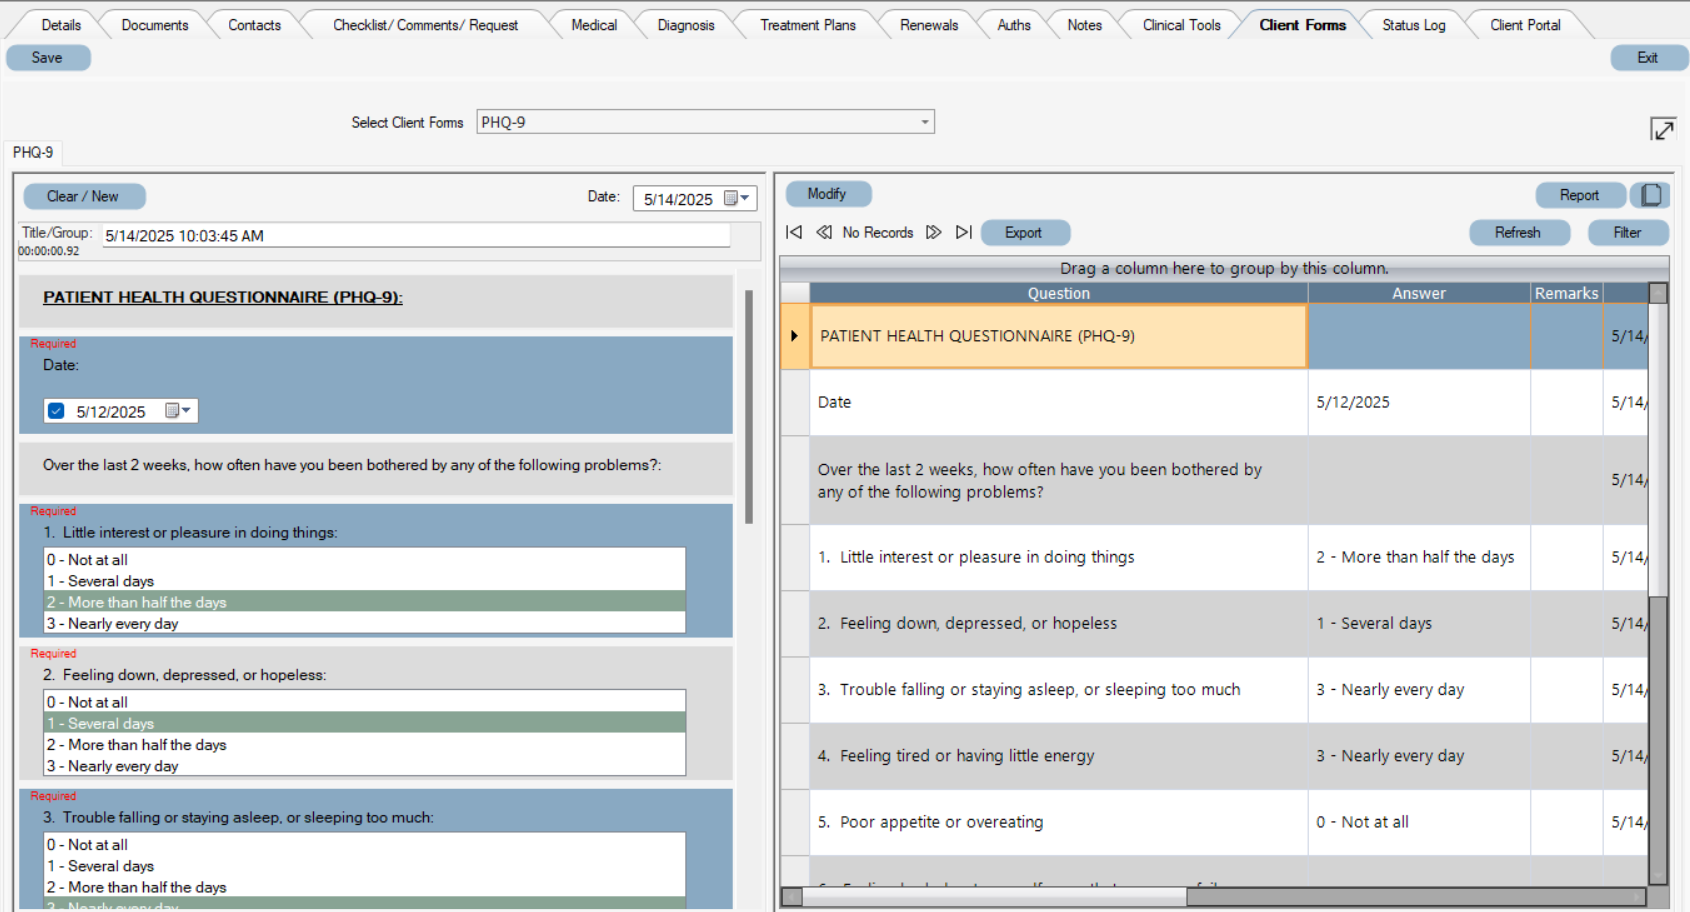Select "0 - Not at all" for question 2
Viewport: 1690px width, 912px height.
coord(88,701)
